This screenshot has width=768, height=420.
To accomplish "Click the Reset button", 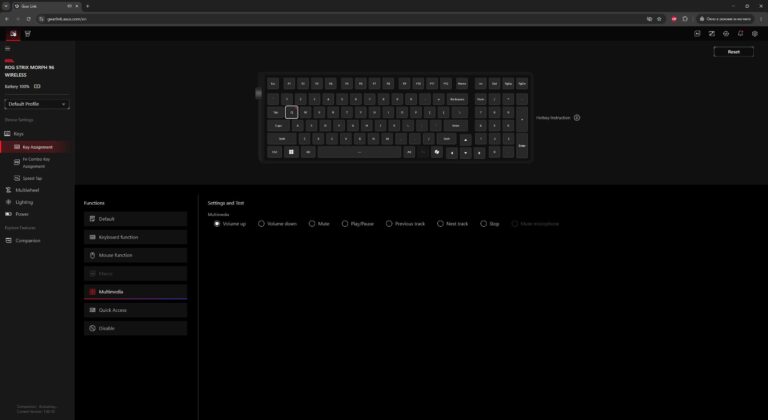I will point(733,52).
